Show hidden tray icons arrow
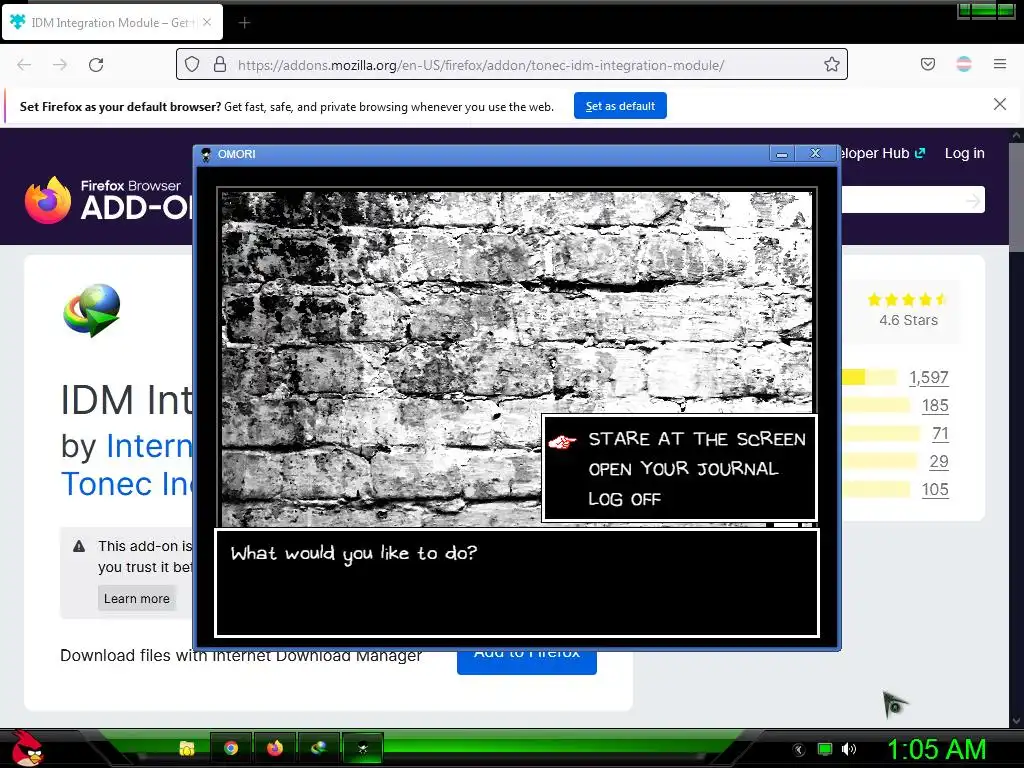This screenshot has width=1024, height=768. point(799,749)
